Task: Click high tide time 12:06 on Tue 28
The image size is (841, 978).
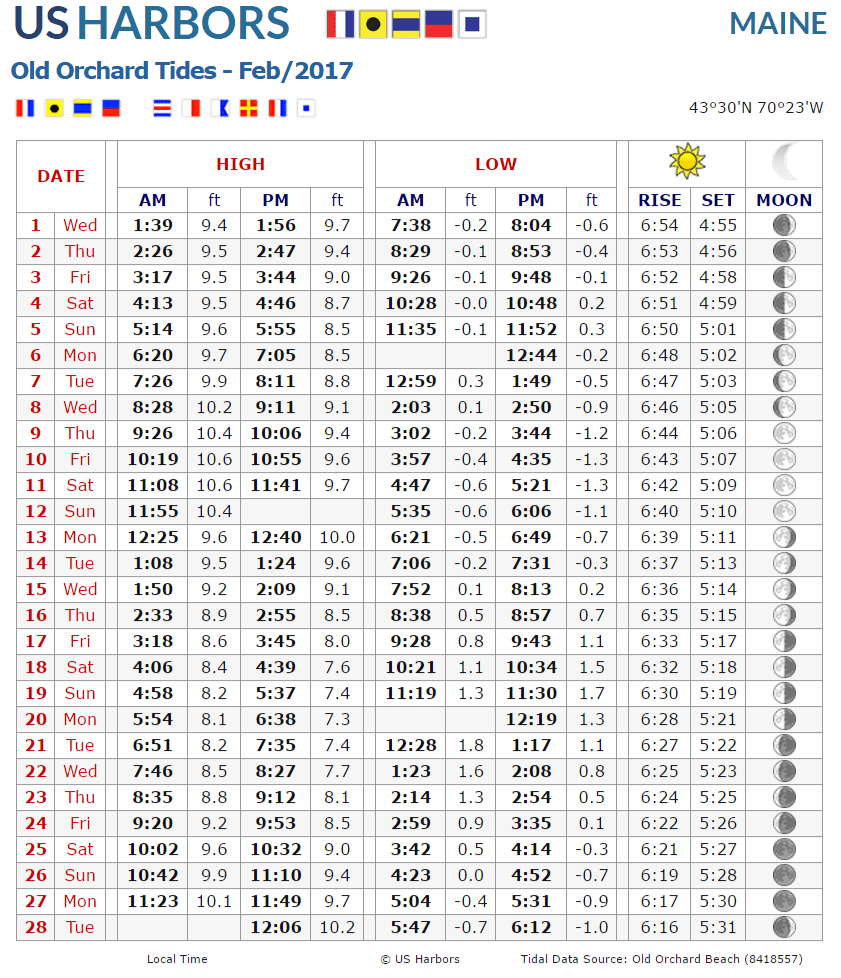Action: (276, 927)
